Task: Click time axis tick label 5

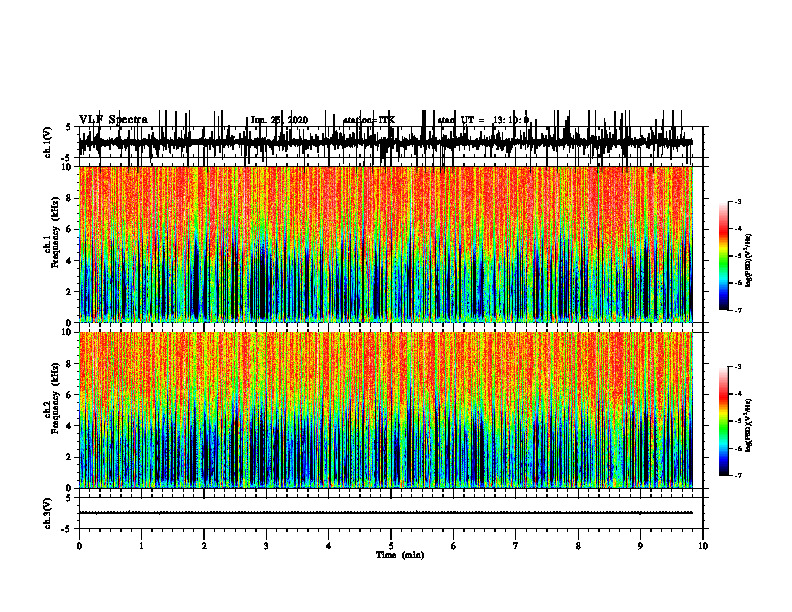Action: (x=391, y=545)
